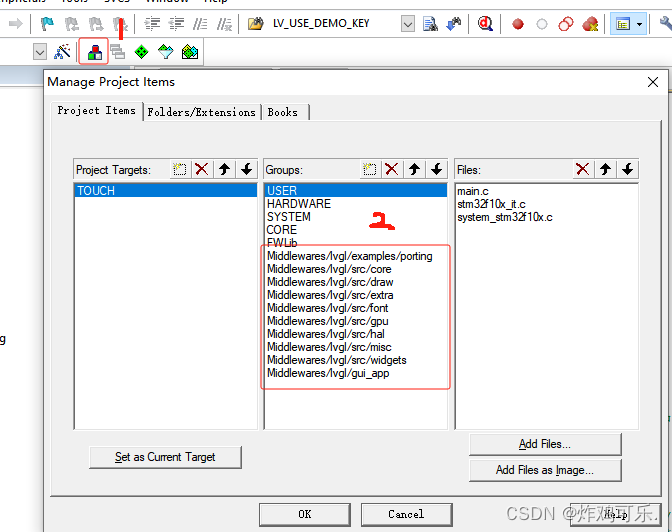
Task: Open the Pack Installer icon
Action: (x=190, y=52)
